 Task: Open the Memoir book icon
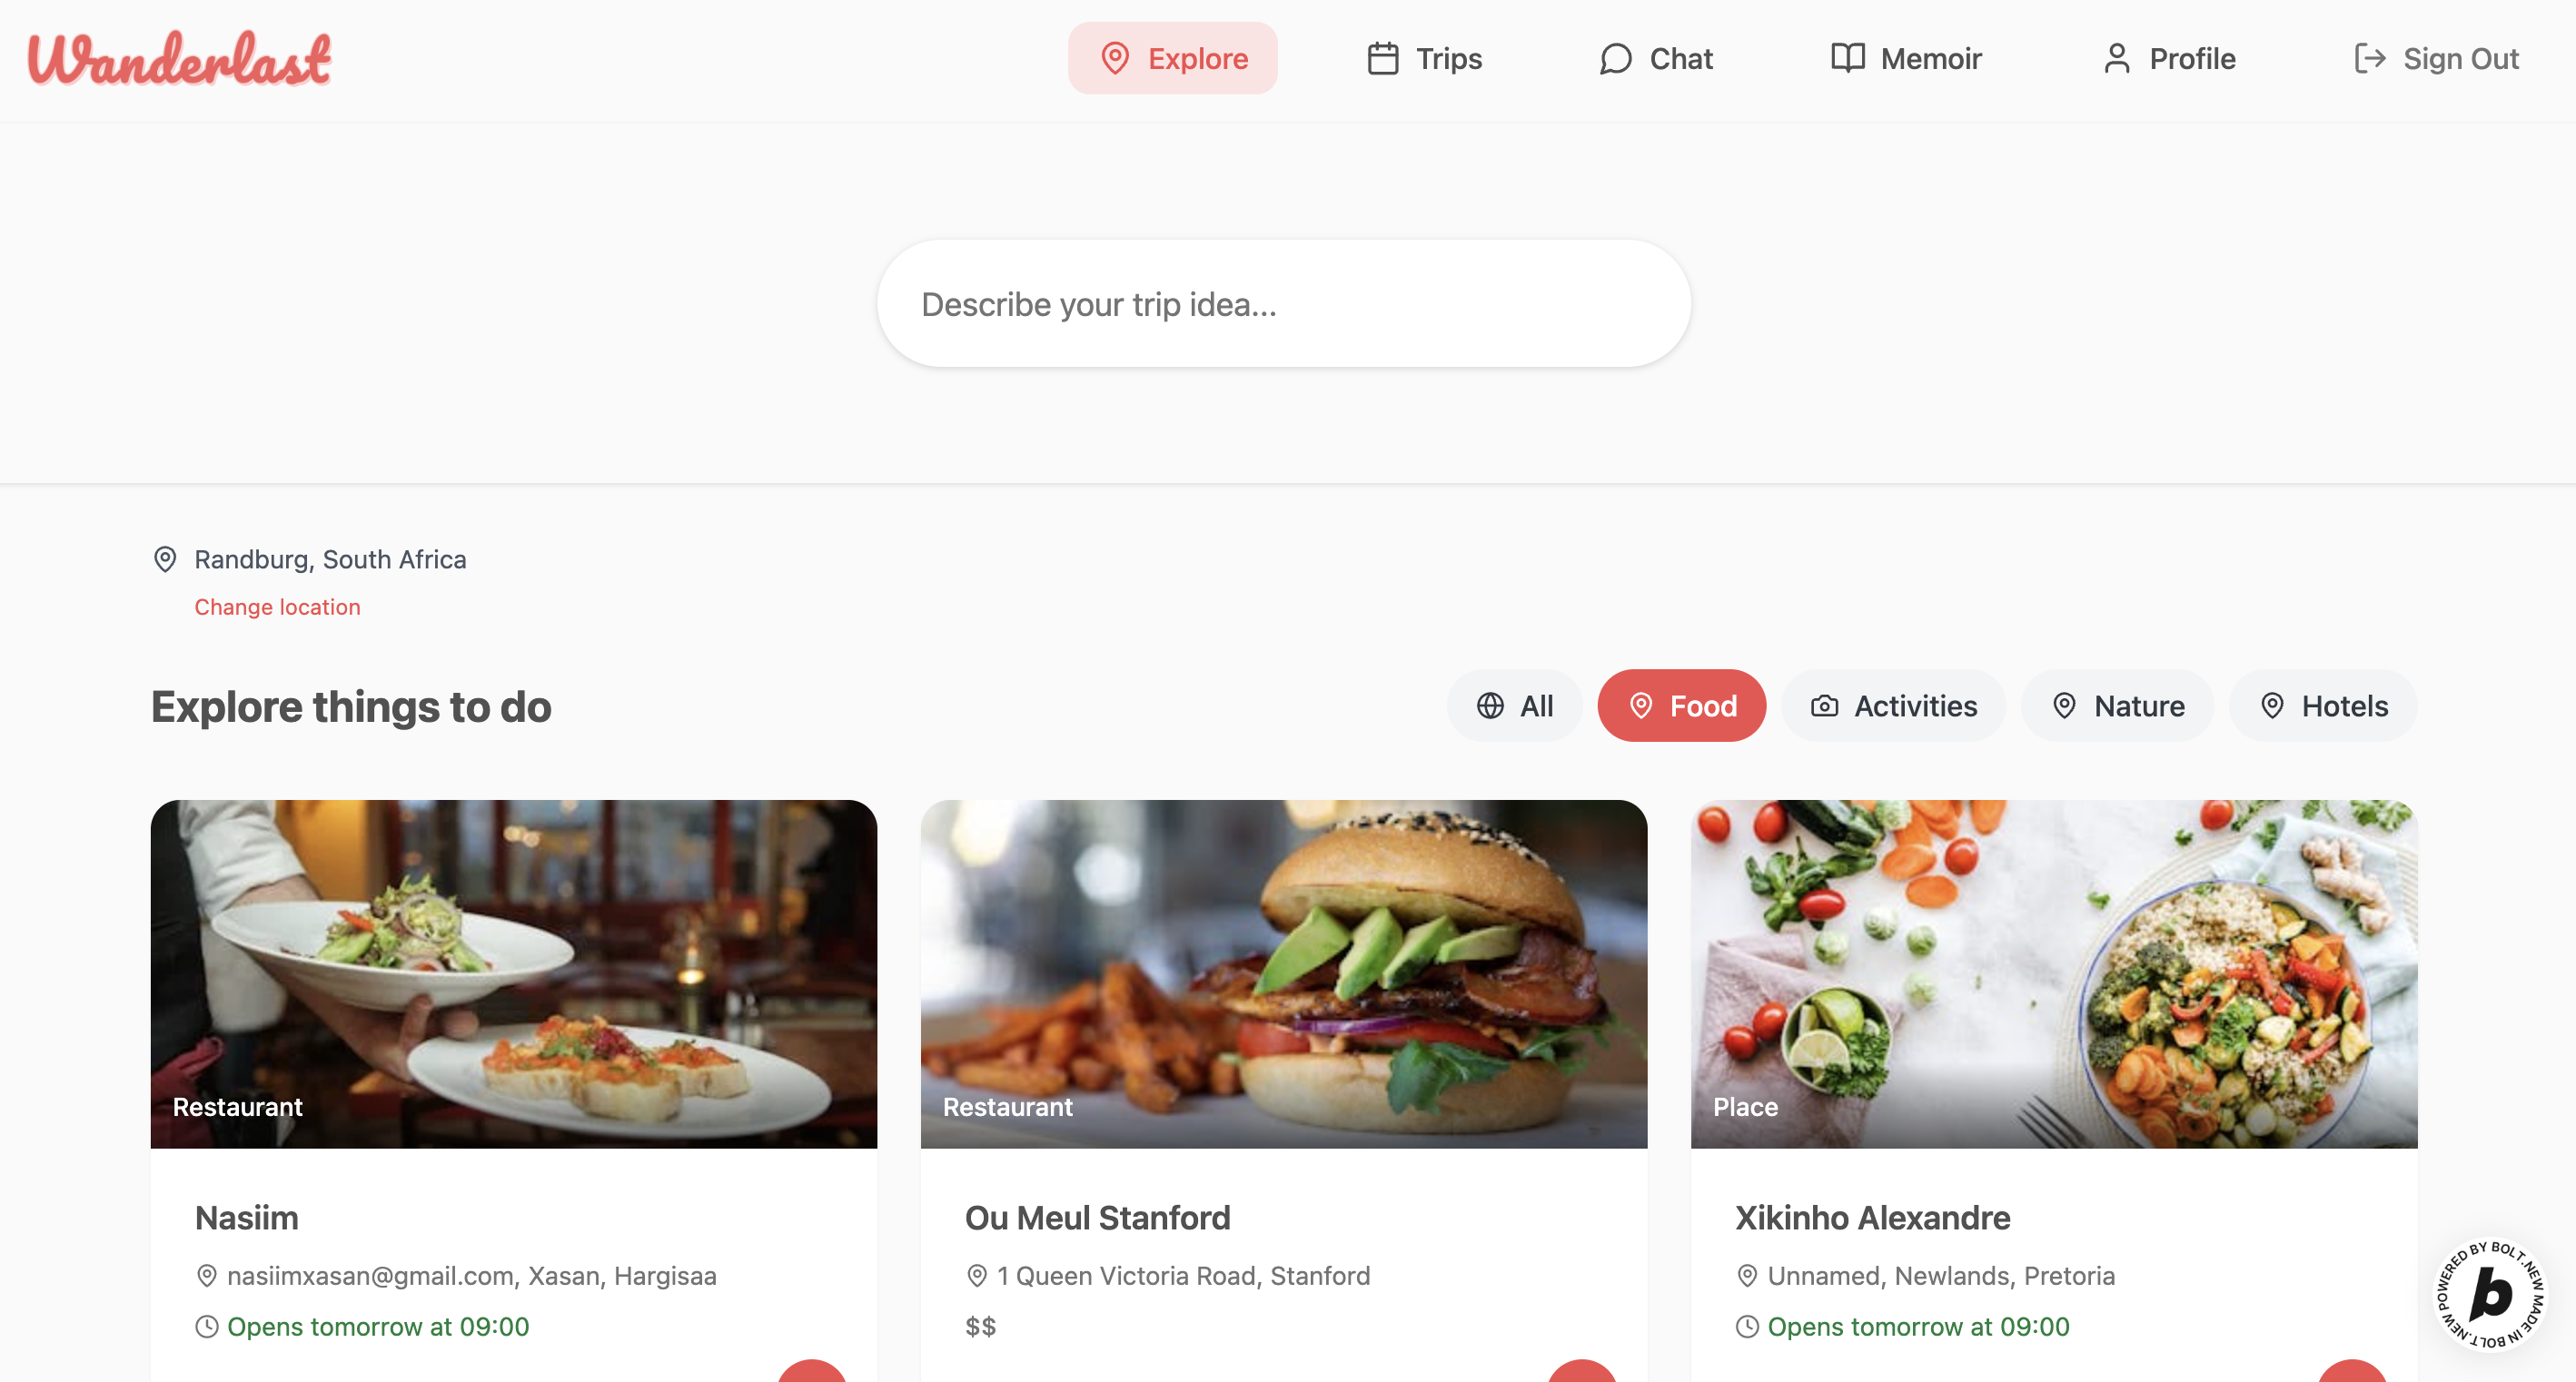1847,58
